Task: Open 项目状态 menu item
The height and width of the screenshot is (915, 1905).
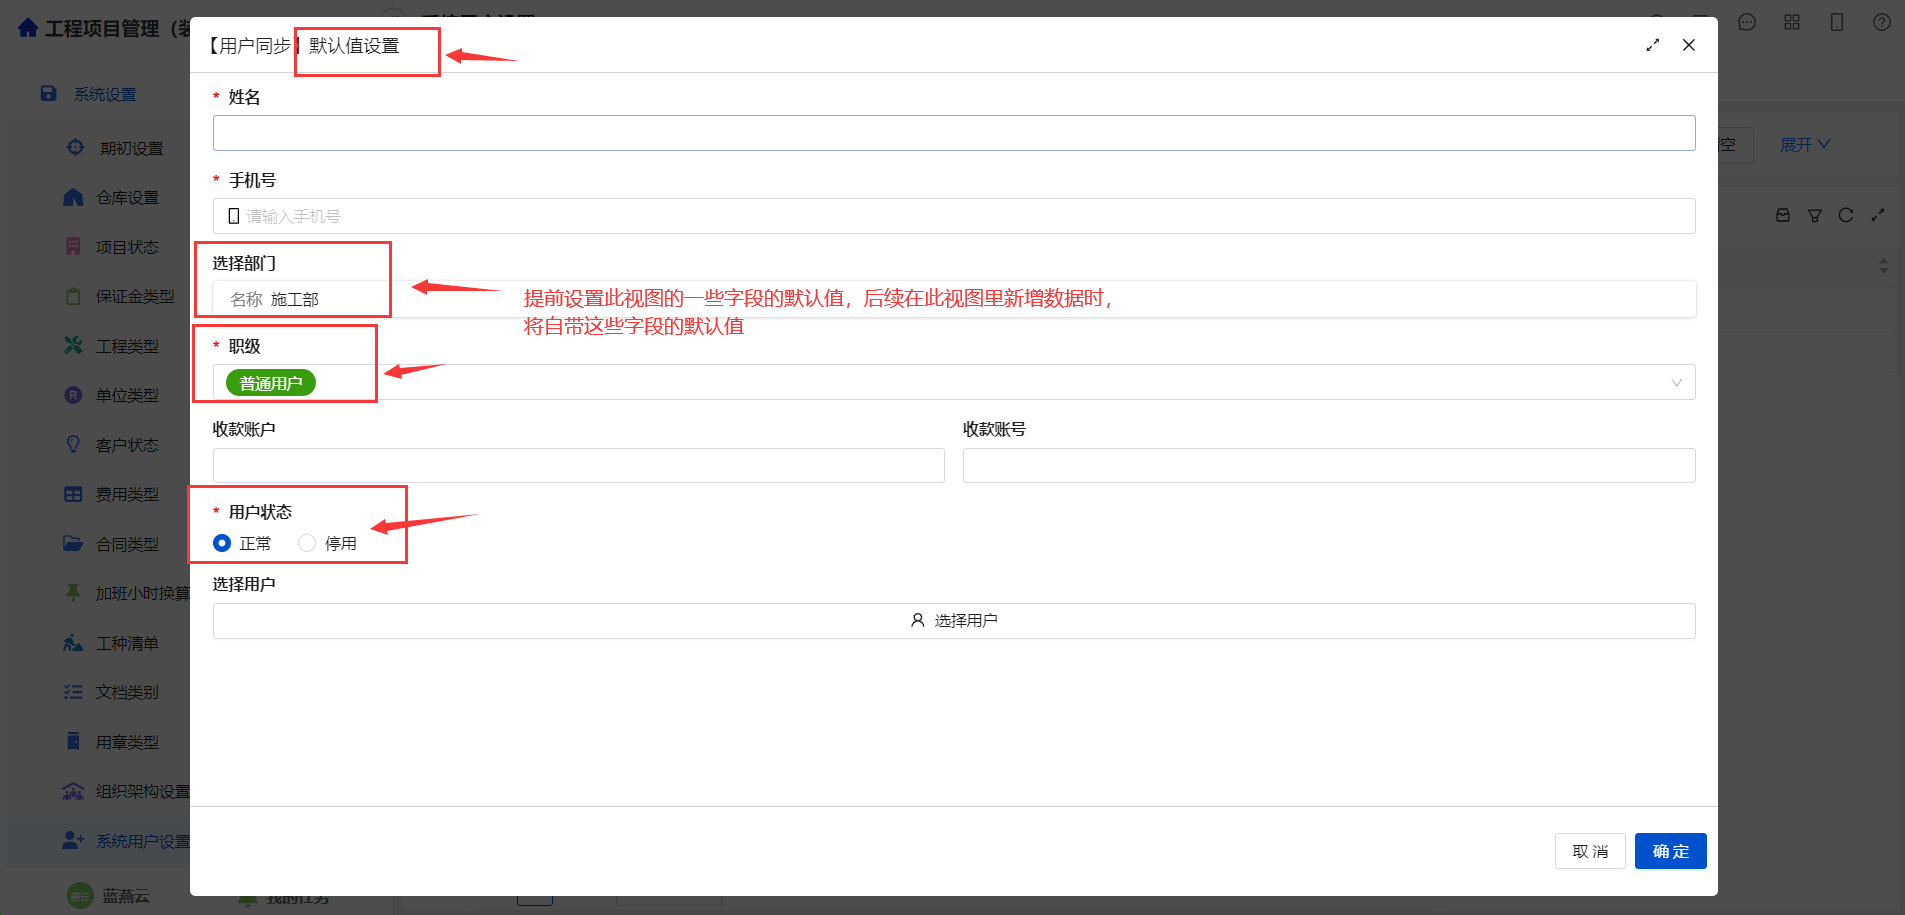Action: (127, 247)
